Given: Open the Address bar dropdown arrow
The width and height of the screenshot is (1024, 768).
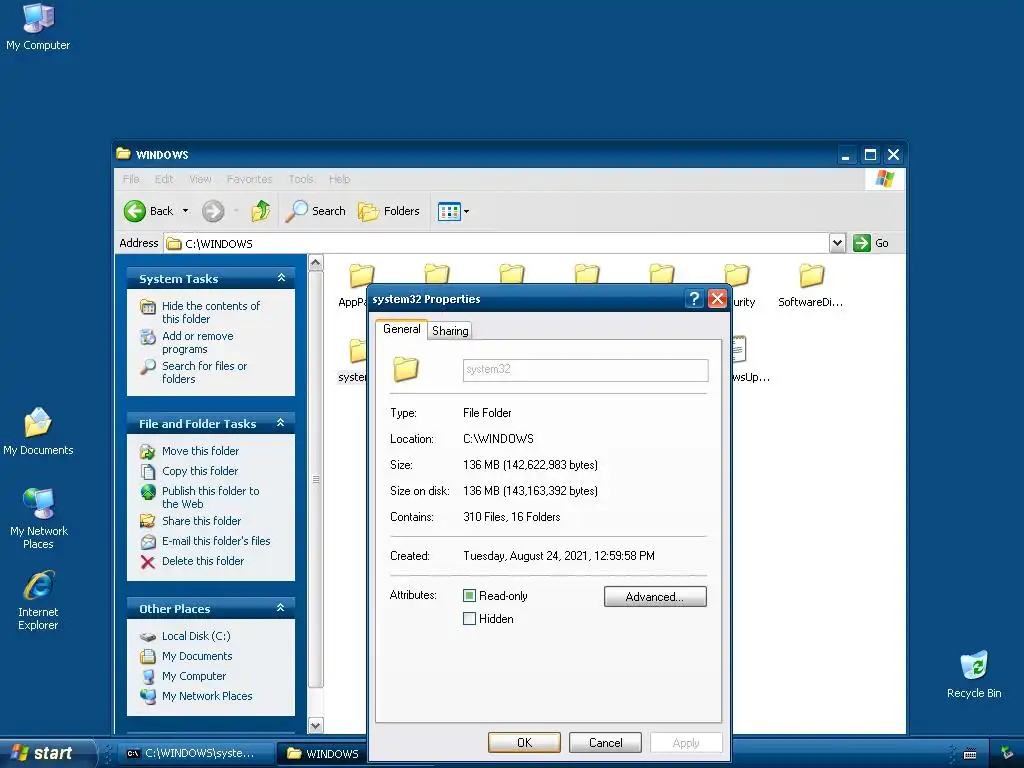Looking at the screenshot, I should (837, 243).
